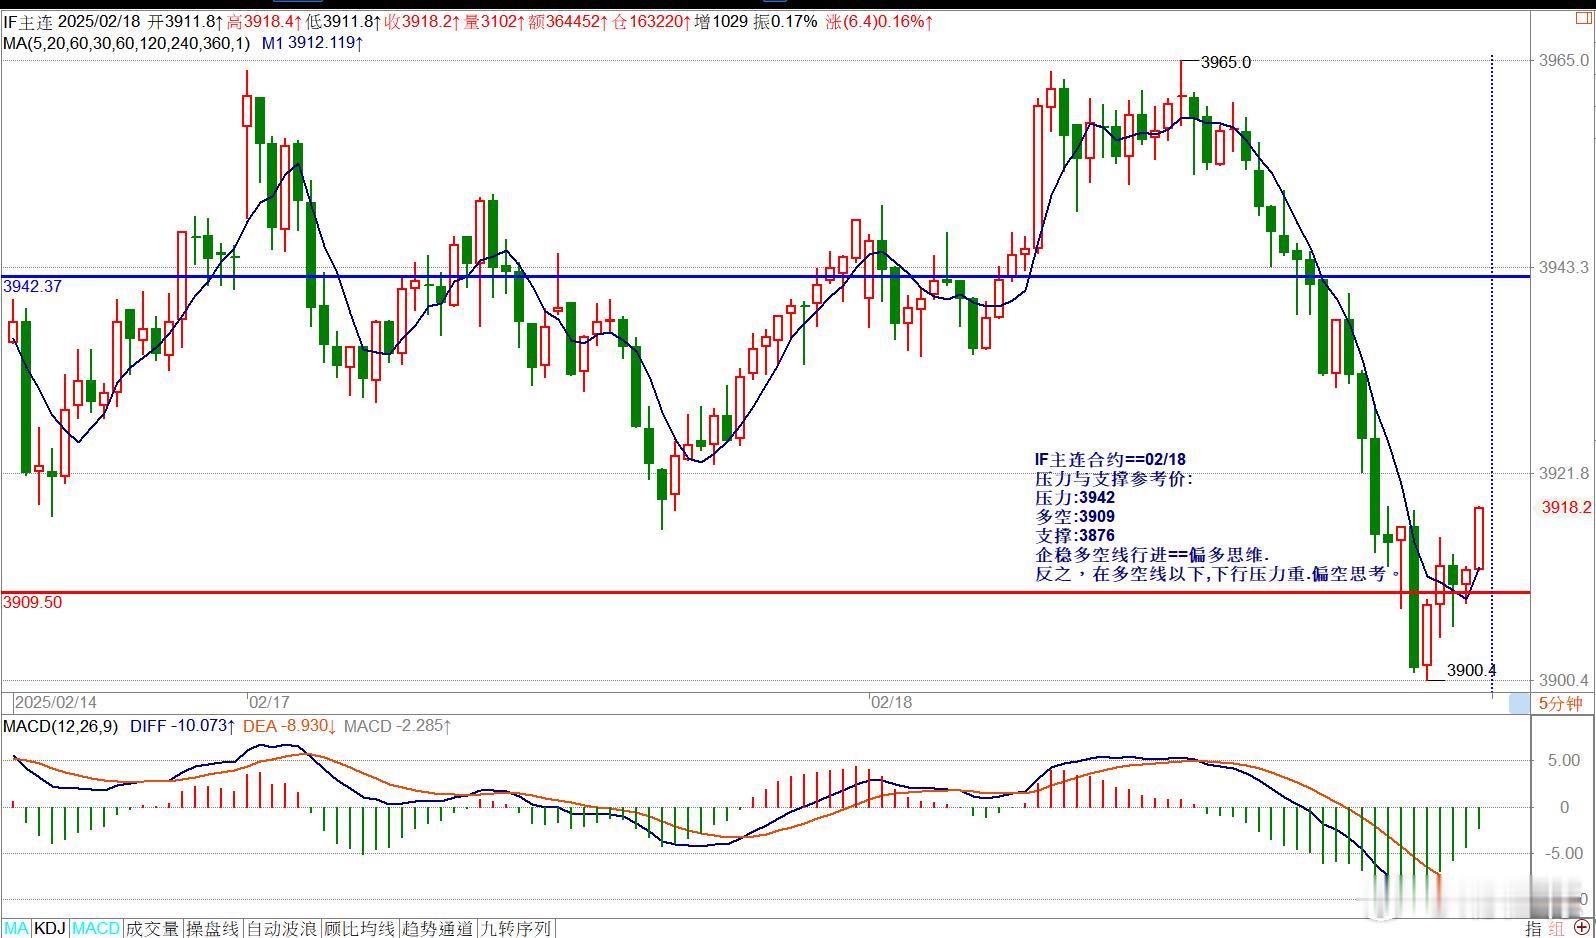Open the 趋势通道 tab

click(x=437, y=928)
